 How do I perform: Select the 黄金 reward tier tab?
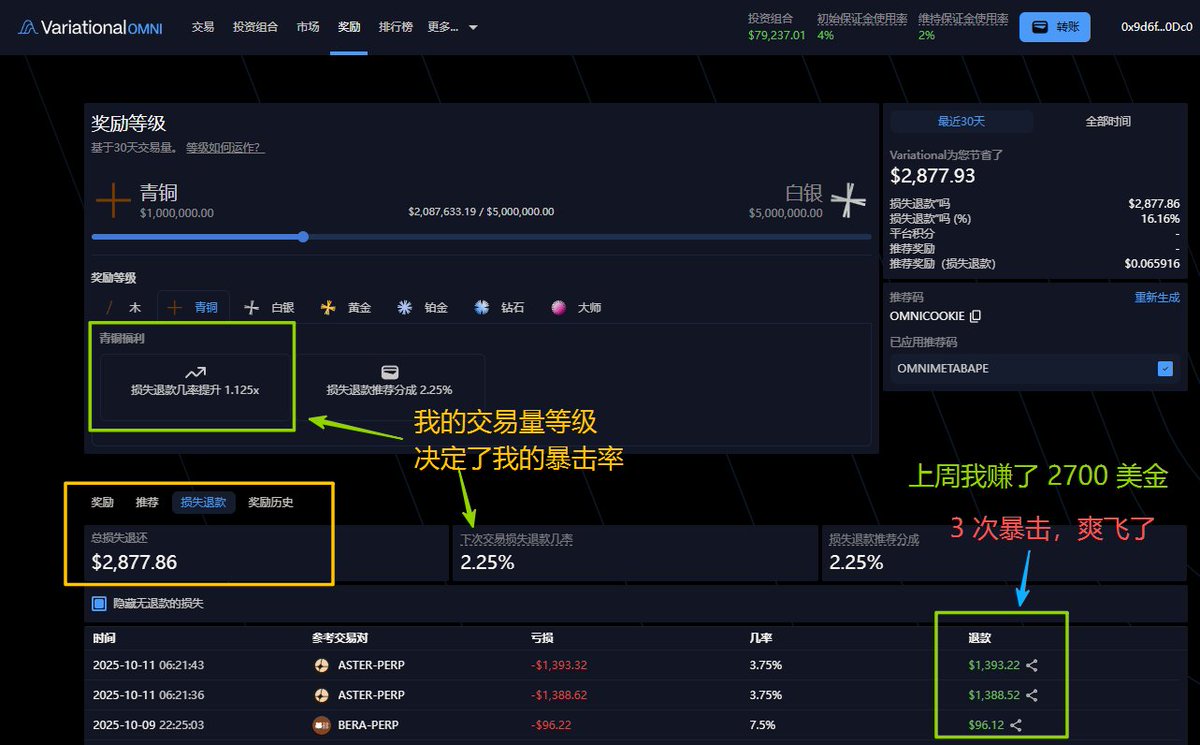click(x=346, y=308)
